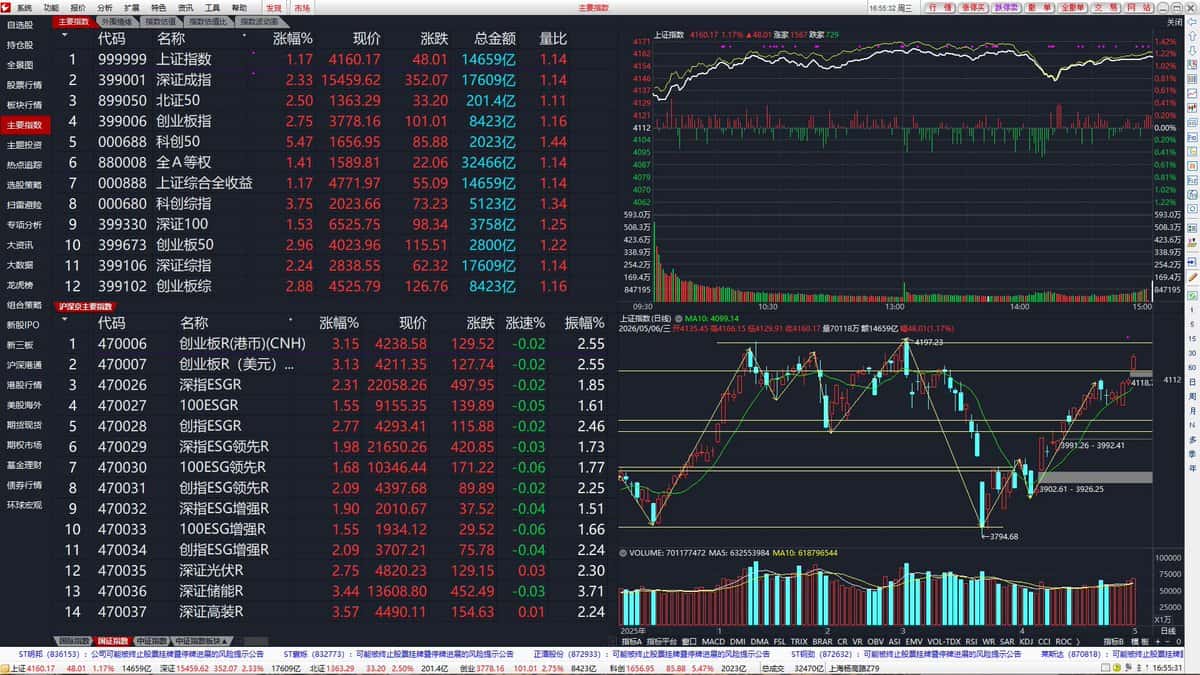Click the up arrow icon in right toolbar
The width and height of the screenshot is (1200, 675).
pyautogui.click(x=1190, y=35)
